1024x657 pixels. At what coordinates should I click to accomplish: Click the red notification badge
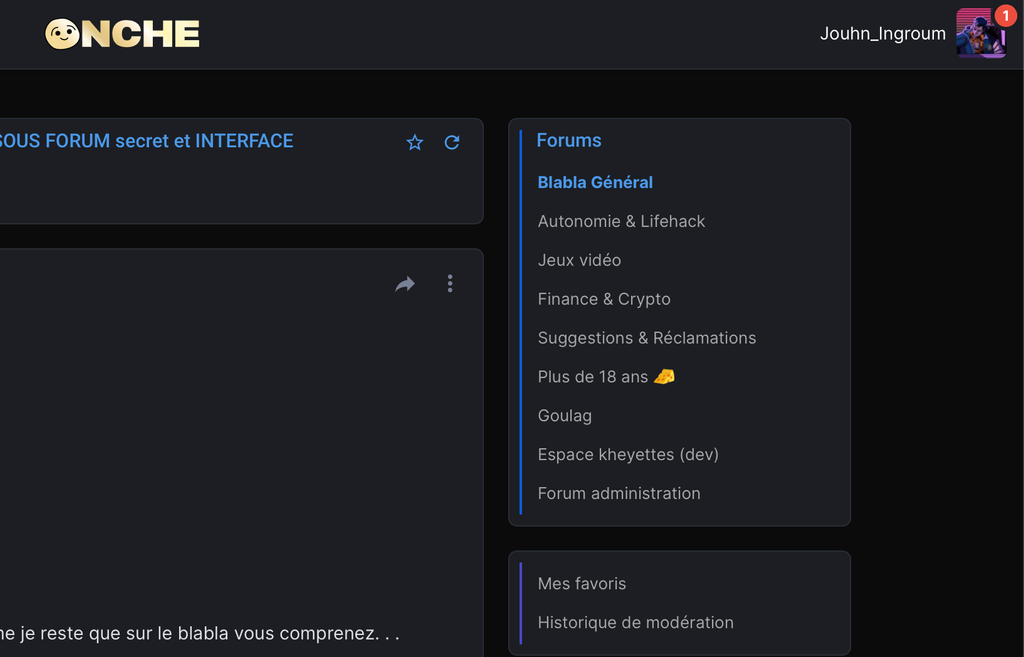click(x=1004, y=16)
